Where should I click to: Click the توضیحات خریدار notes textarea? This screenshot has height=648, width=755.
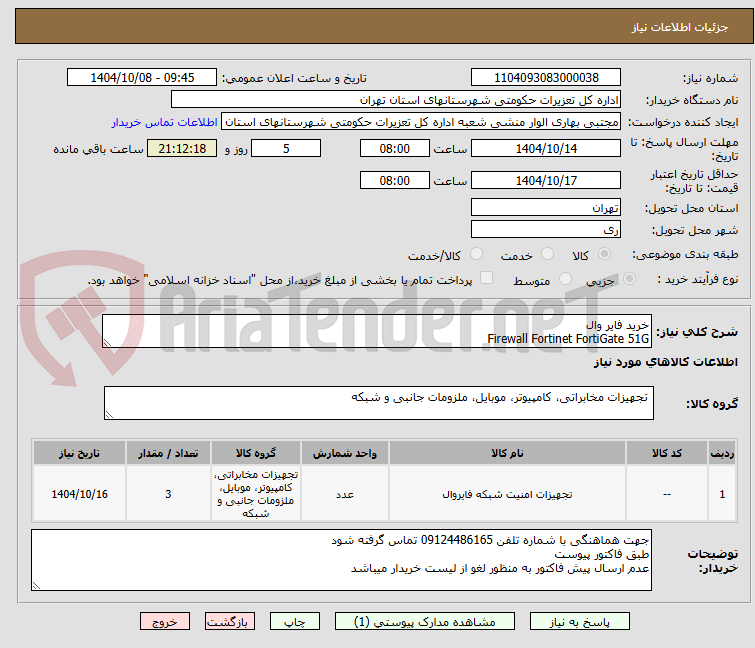pyautogui.click(x=341, y=560)
